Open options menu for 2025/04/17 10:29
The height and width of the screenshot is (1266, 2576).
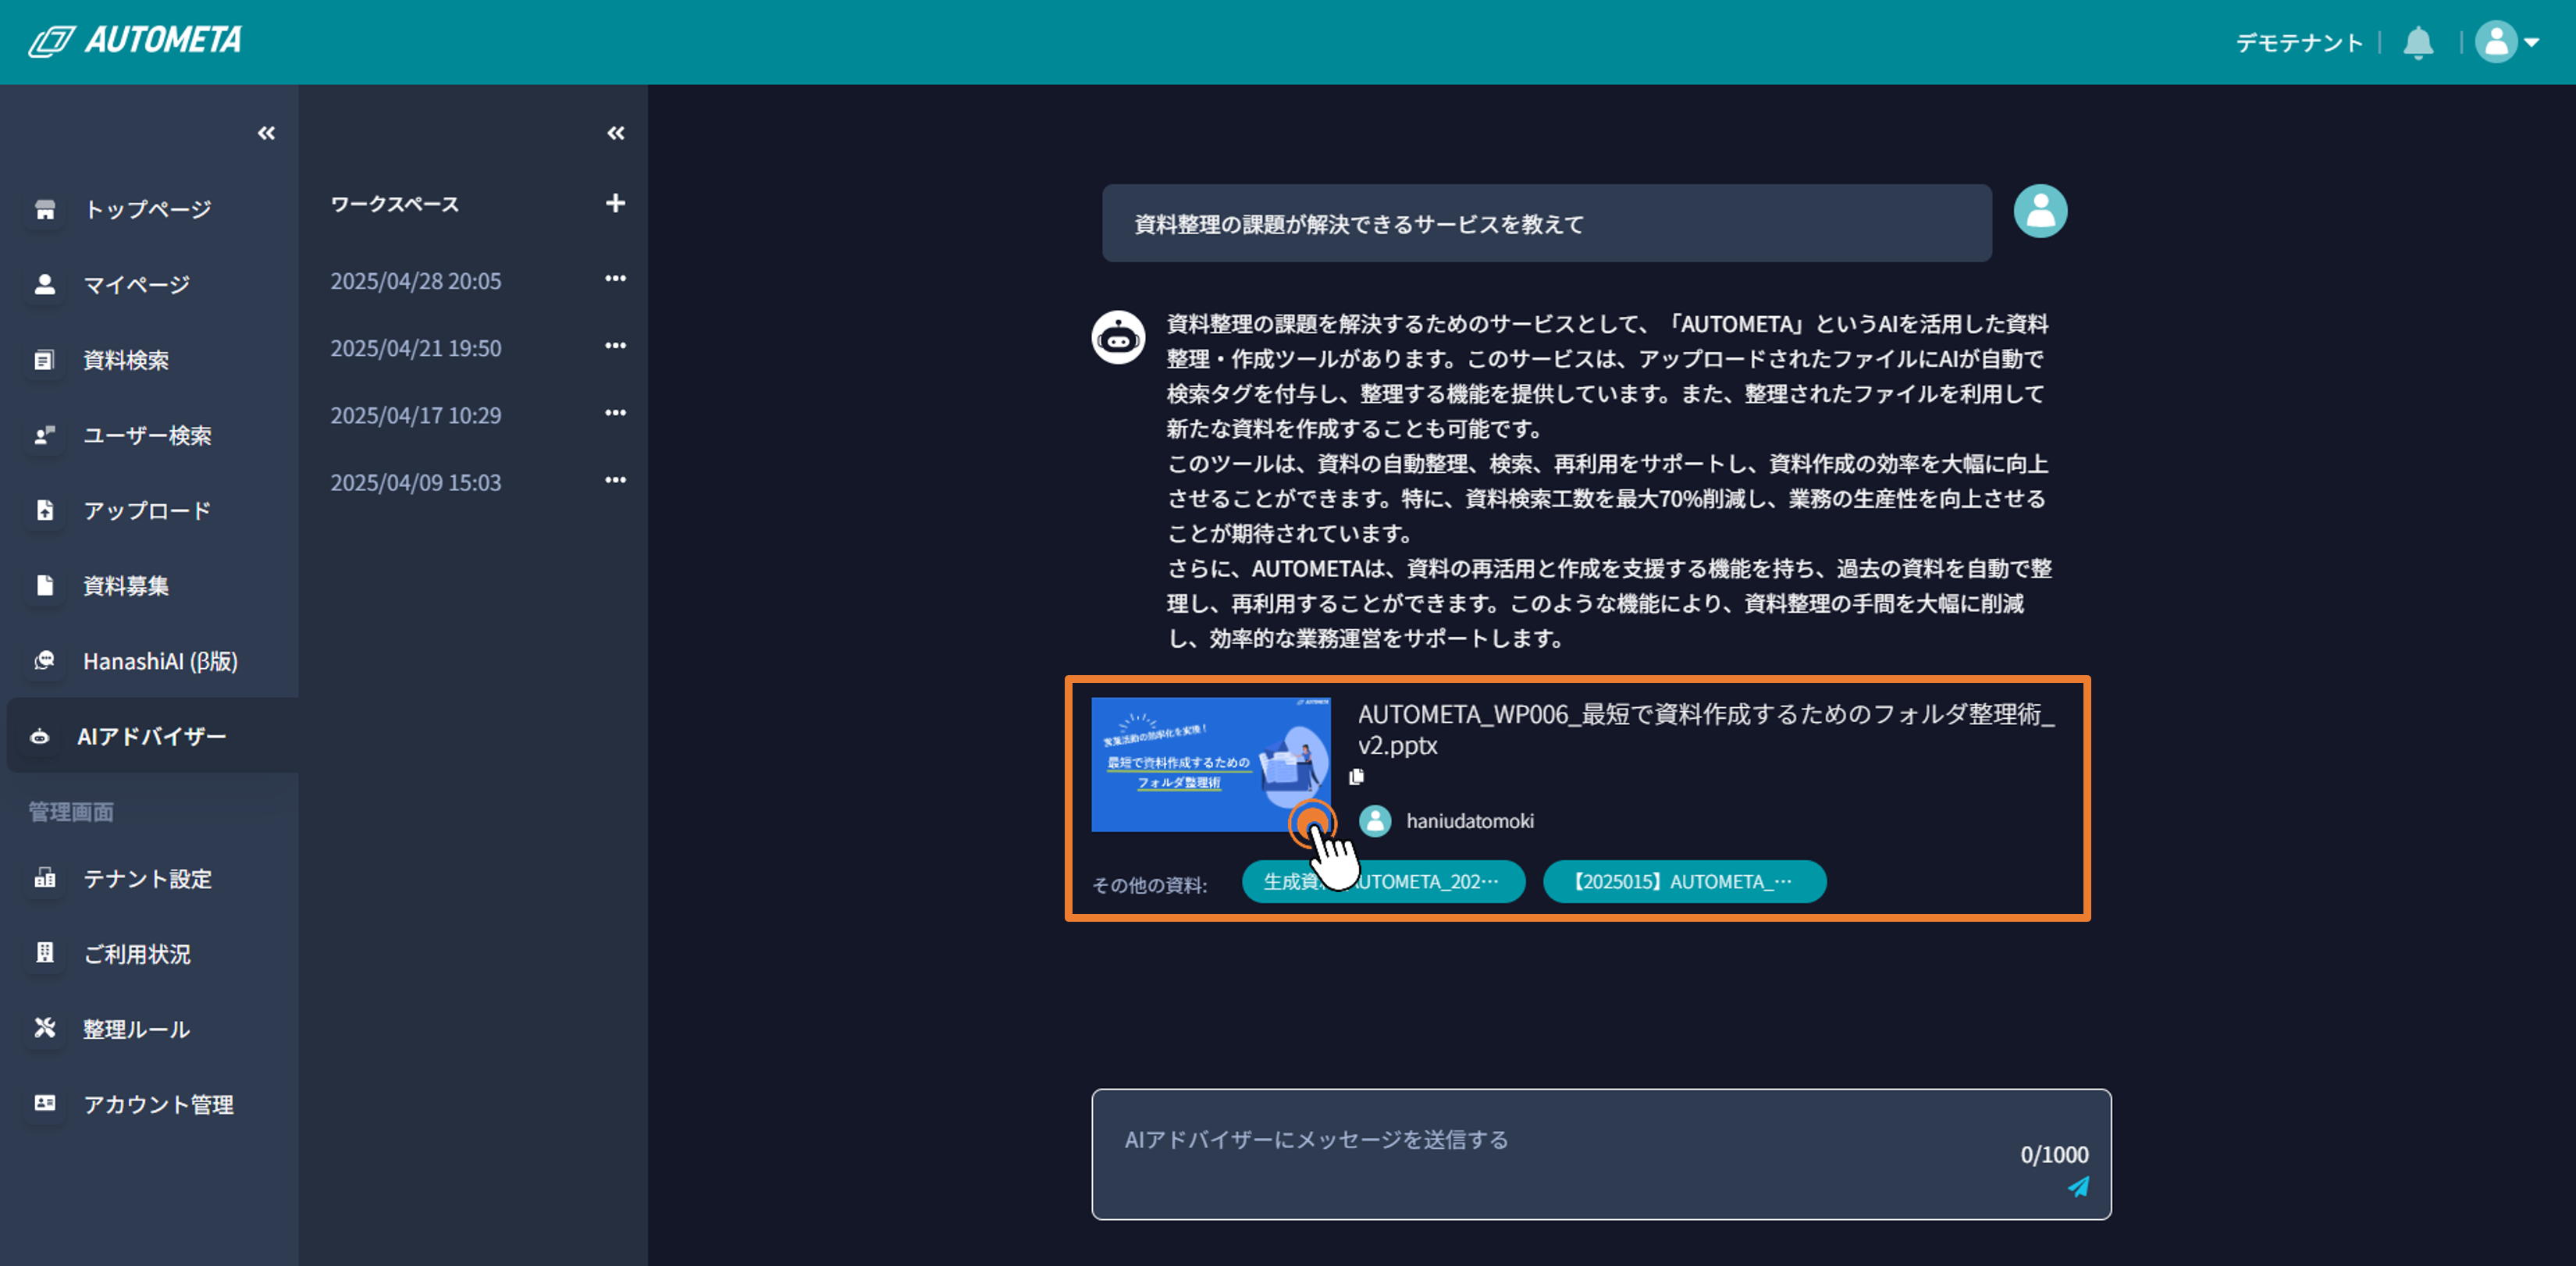click(615, 413)
